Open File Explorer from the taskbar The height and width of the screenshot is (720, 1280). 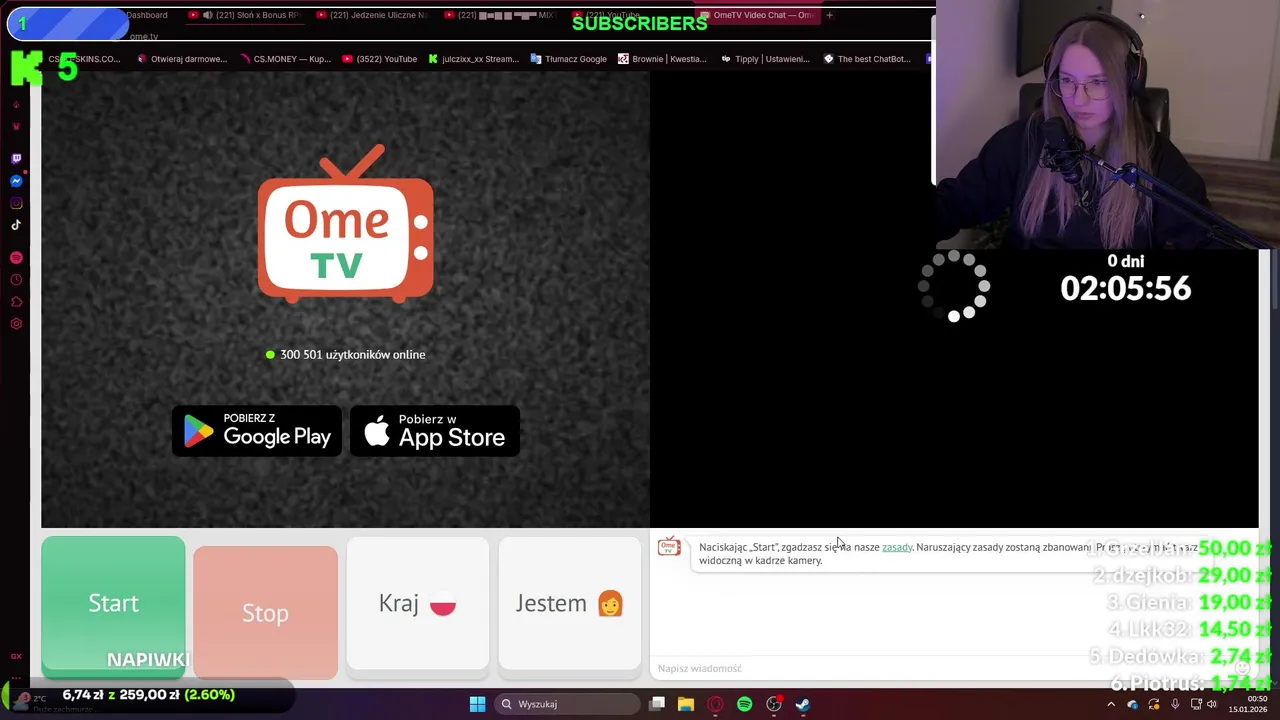tap(686, 704)
